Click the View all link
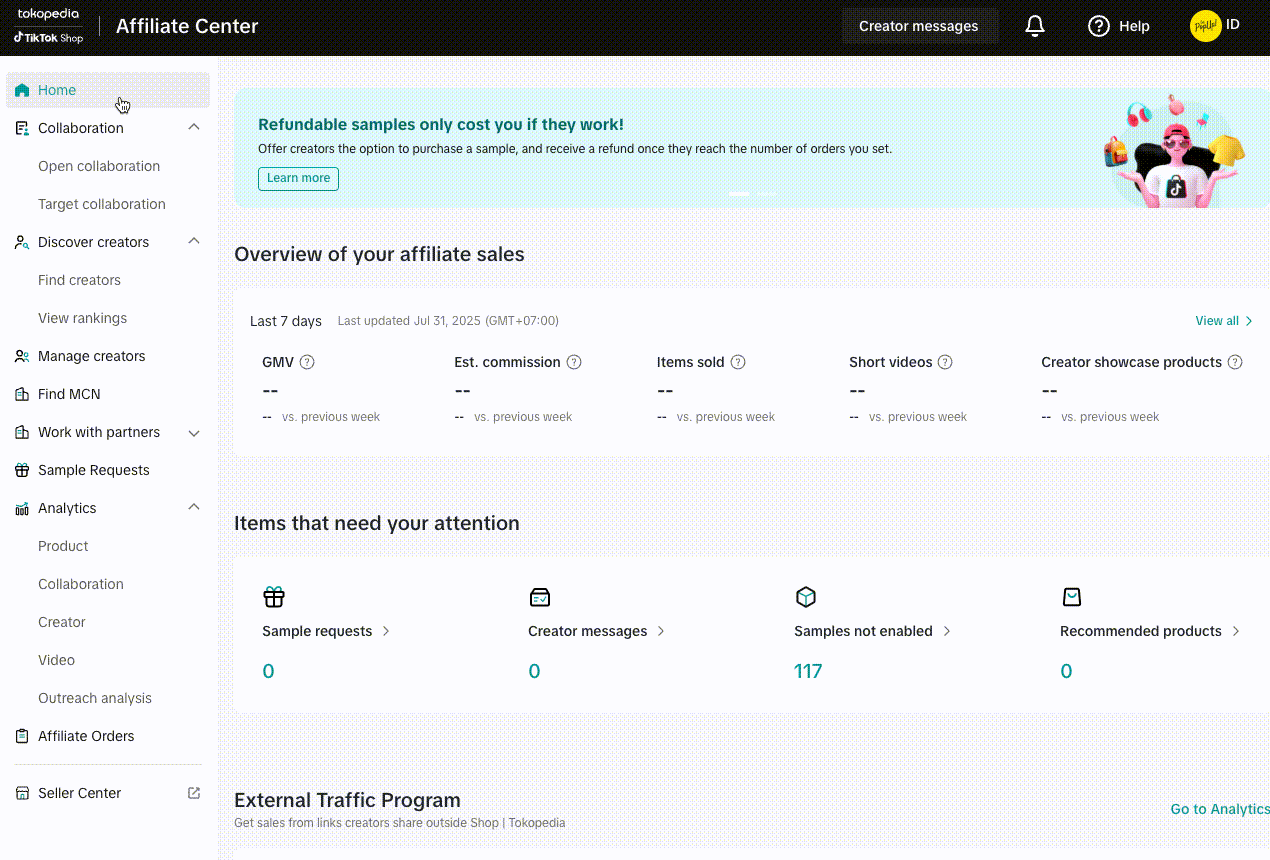 pos(1223,321)
